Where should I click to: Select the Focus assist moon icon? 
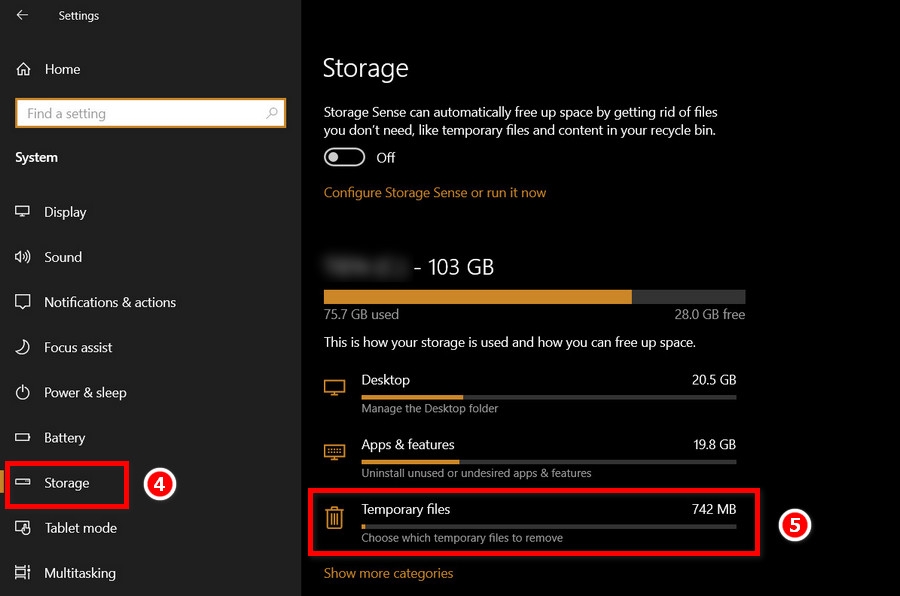[22, 347]
